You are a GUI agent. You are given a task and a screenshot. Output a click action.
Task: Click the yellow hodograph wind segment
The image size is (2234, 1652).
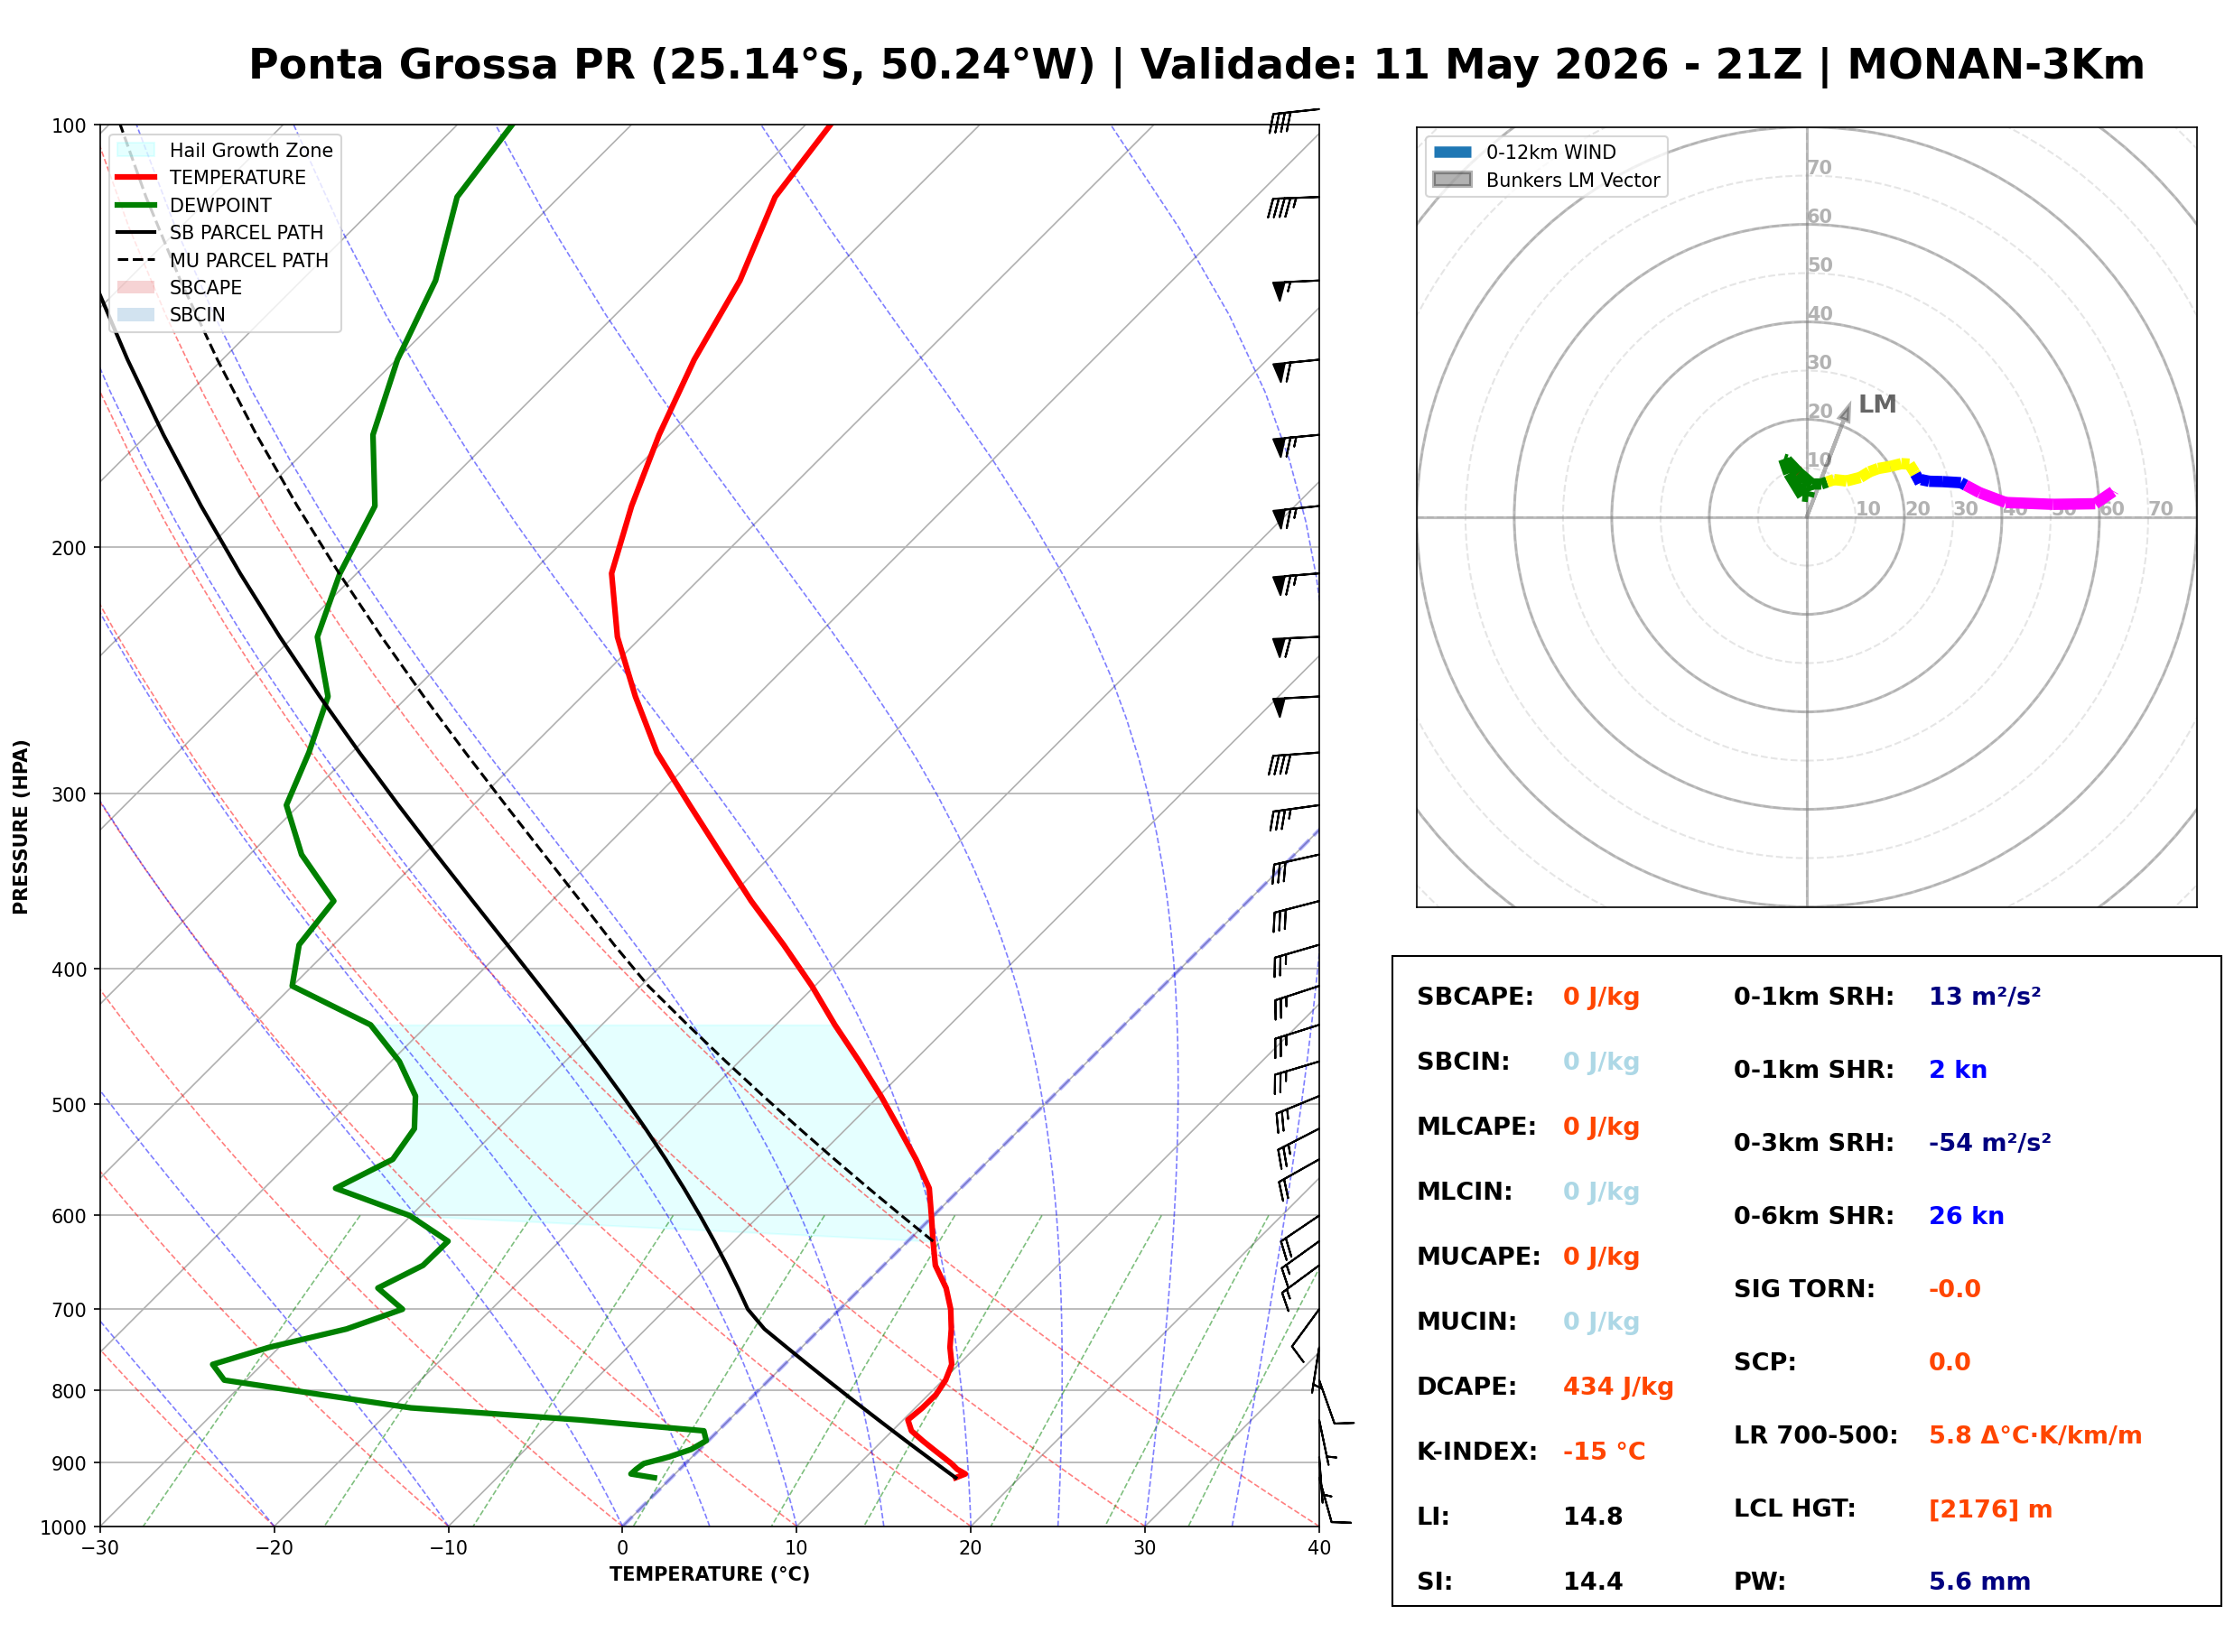coord(1870,471)
